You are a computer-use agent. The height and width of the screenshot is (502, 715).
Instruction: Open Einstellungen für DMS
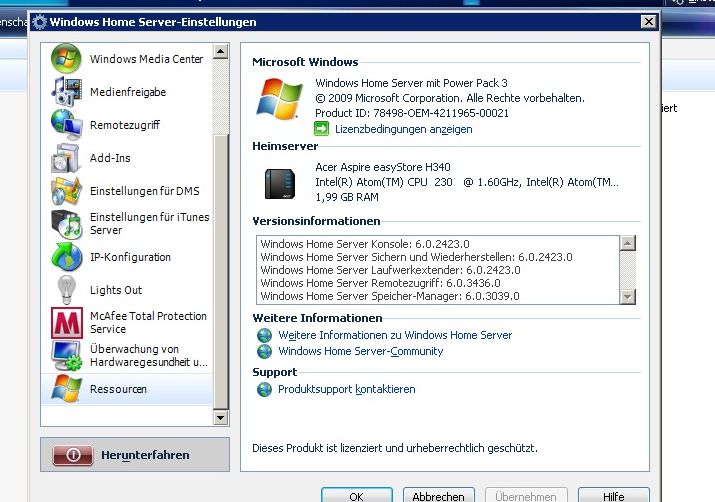point(127,191)
